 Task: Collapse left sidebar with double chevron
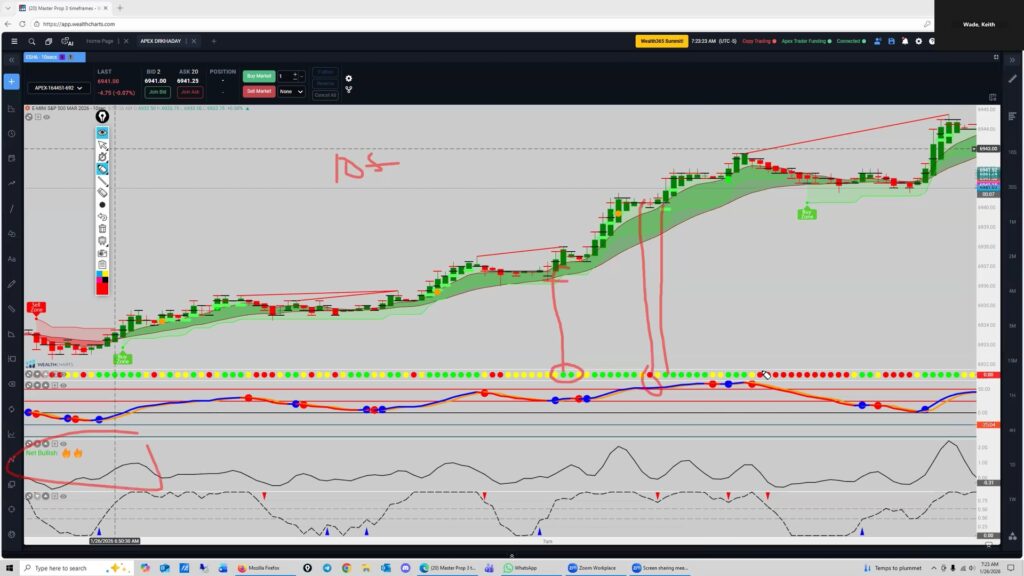click(x=11, y=59)
